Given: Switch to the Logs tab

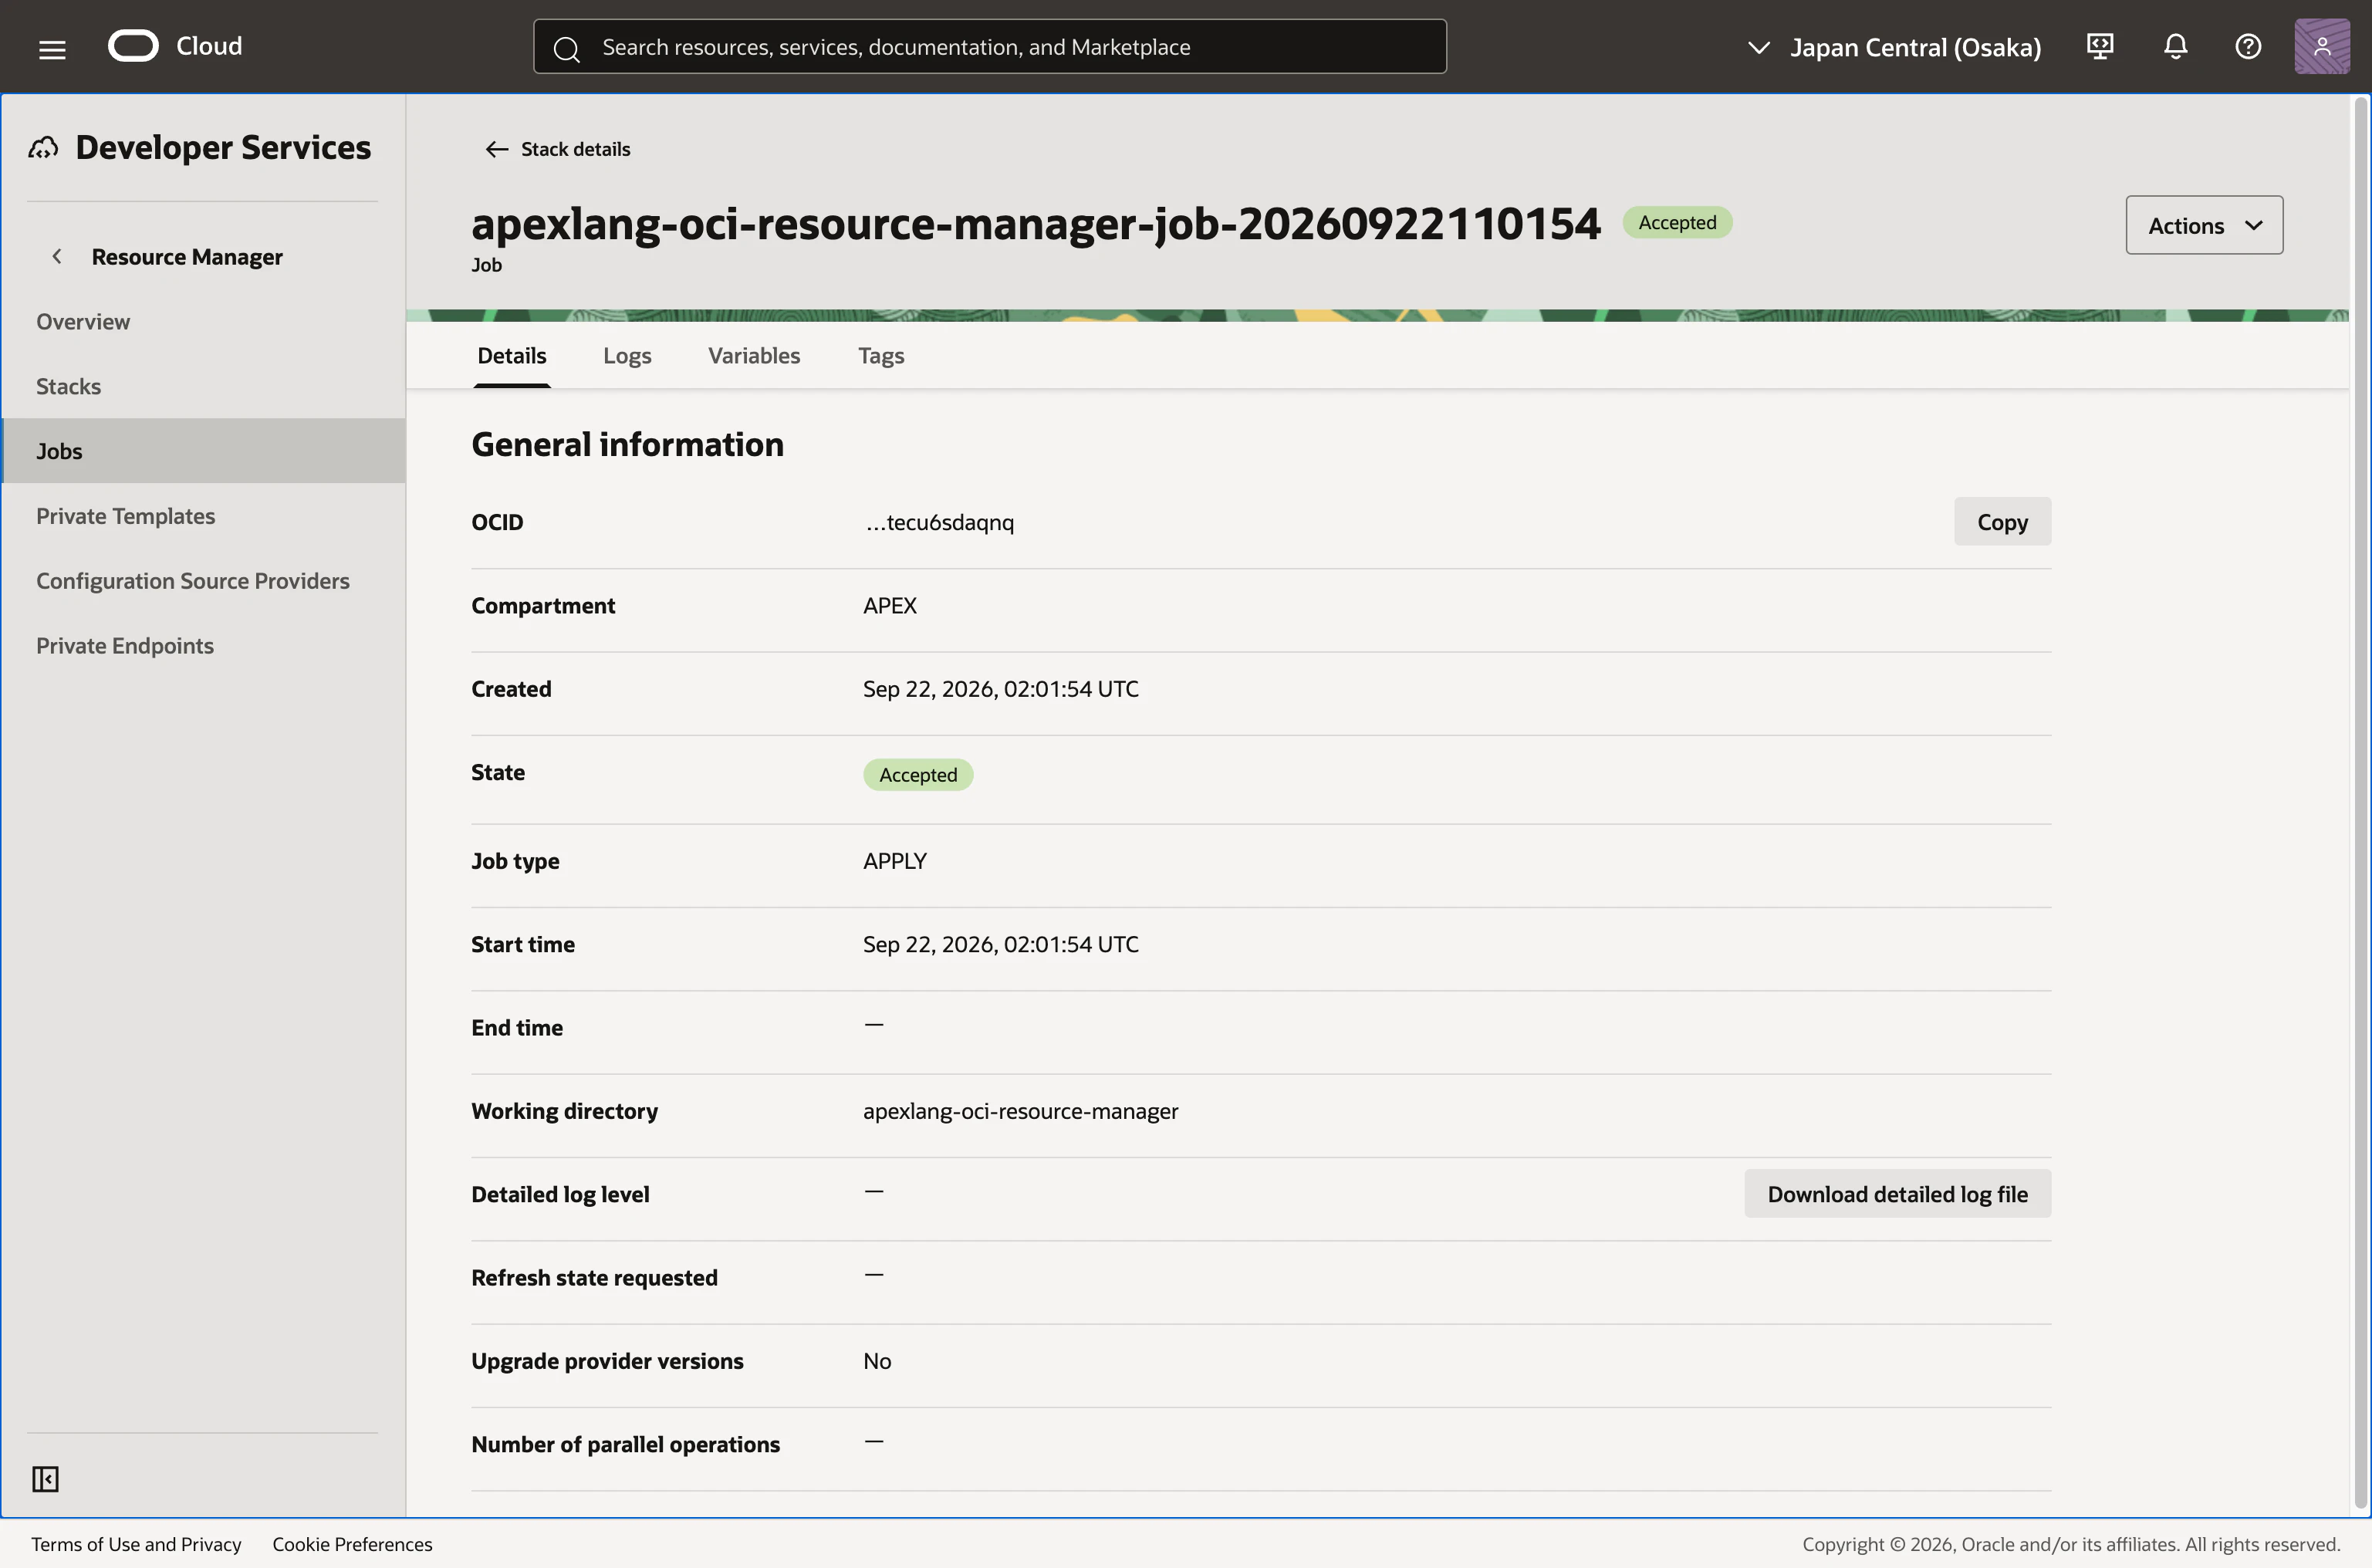Looking at the screenshot, I should point(627,355).
